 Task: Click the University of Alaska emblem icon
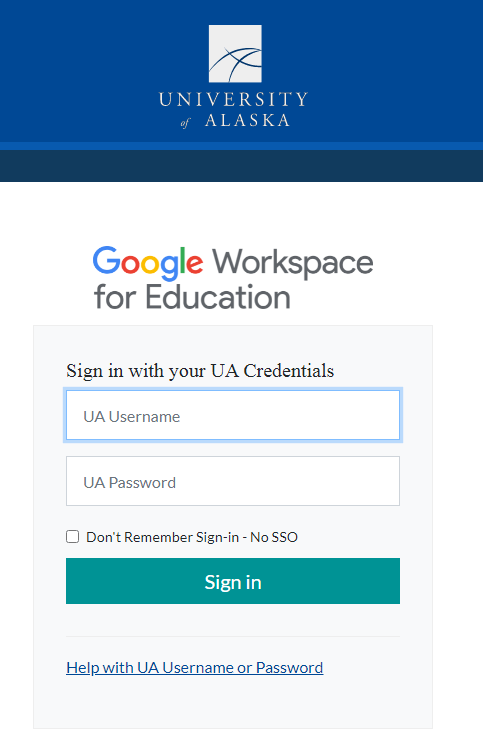pos(235,53)
